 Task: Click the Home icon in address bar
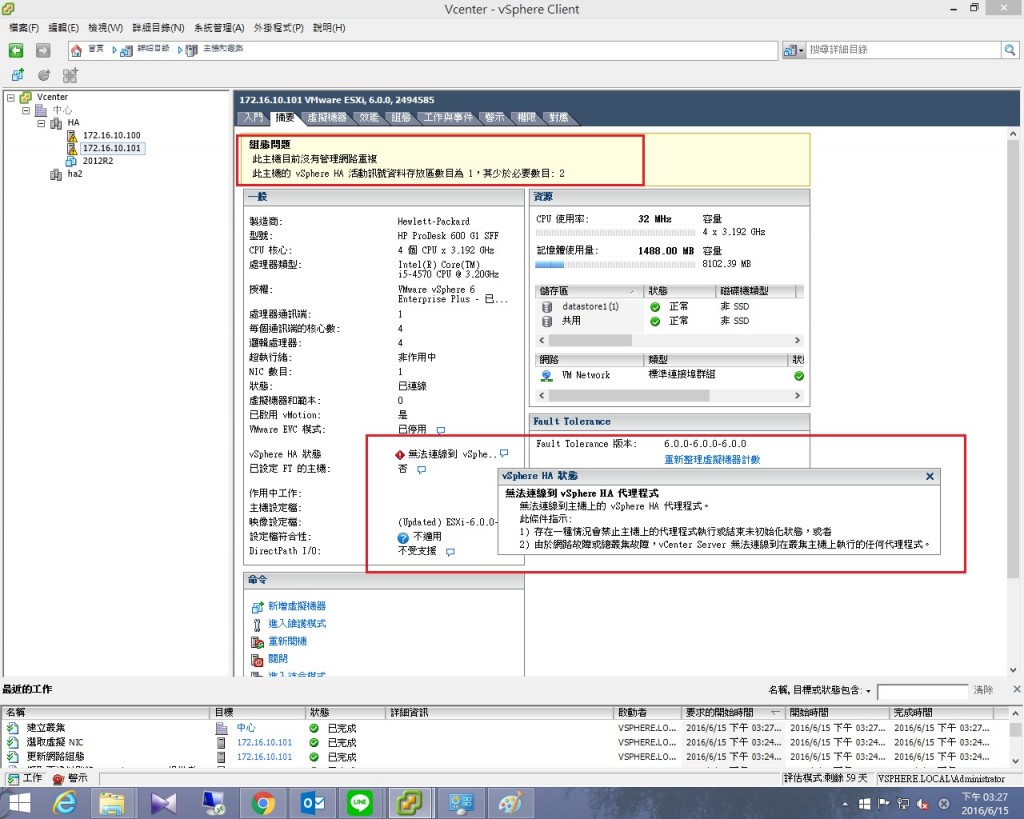[76, 50]
